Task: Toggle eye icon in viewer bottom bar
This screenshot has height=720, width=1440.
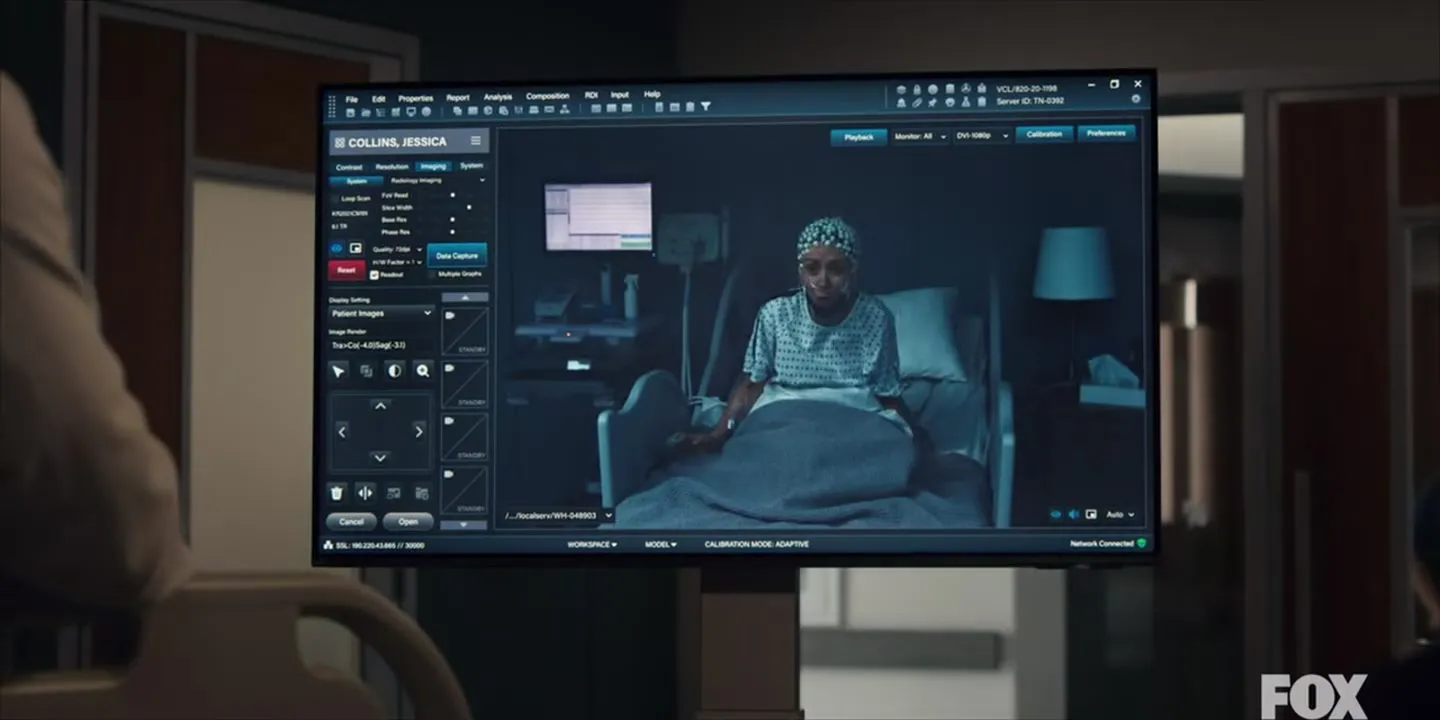Action: (1056, 515)
